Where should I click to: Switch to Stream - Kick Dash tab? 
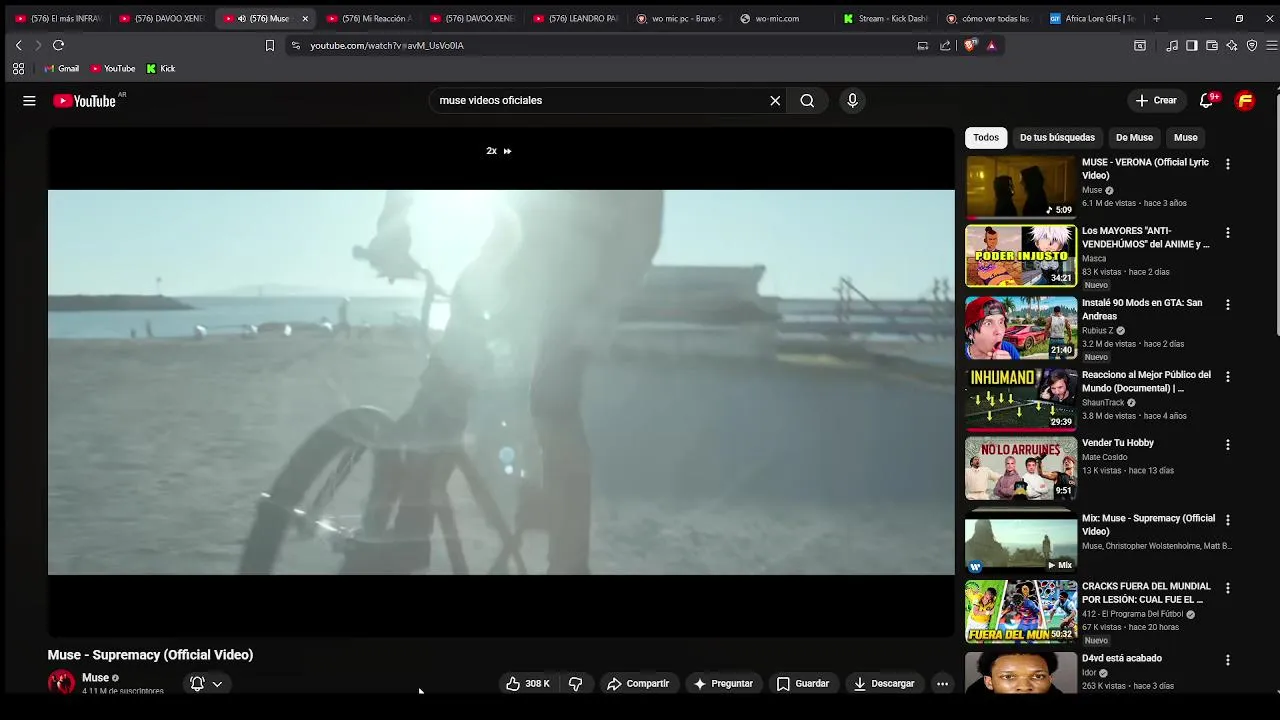[x=886, y=18]
